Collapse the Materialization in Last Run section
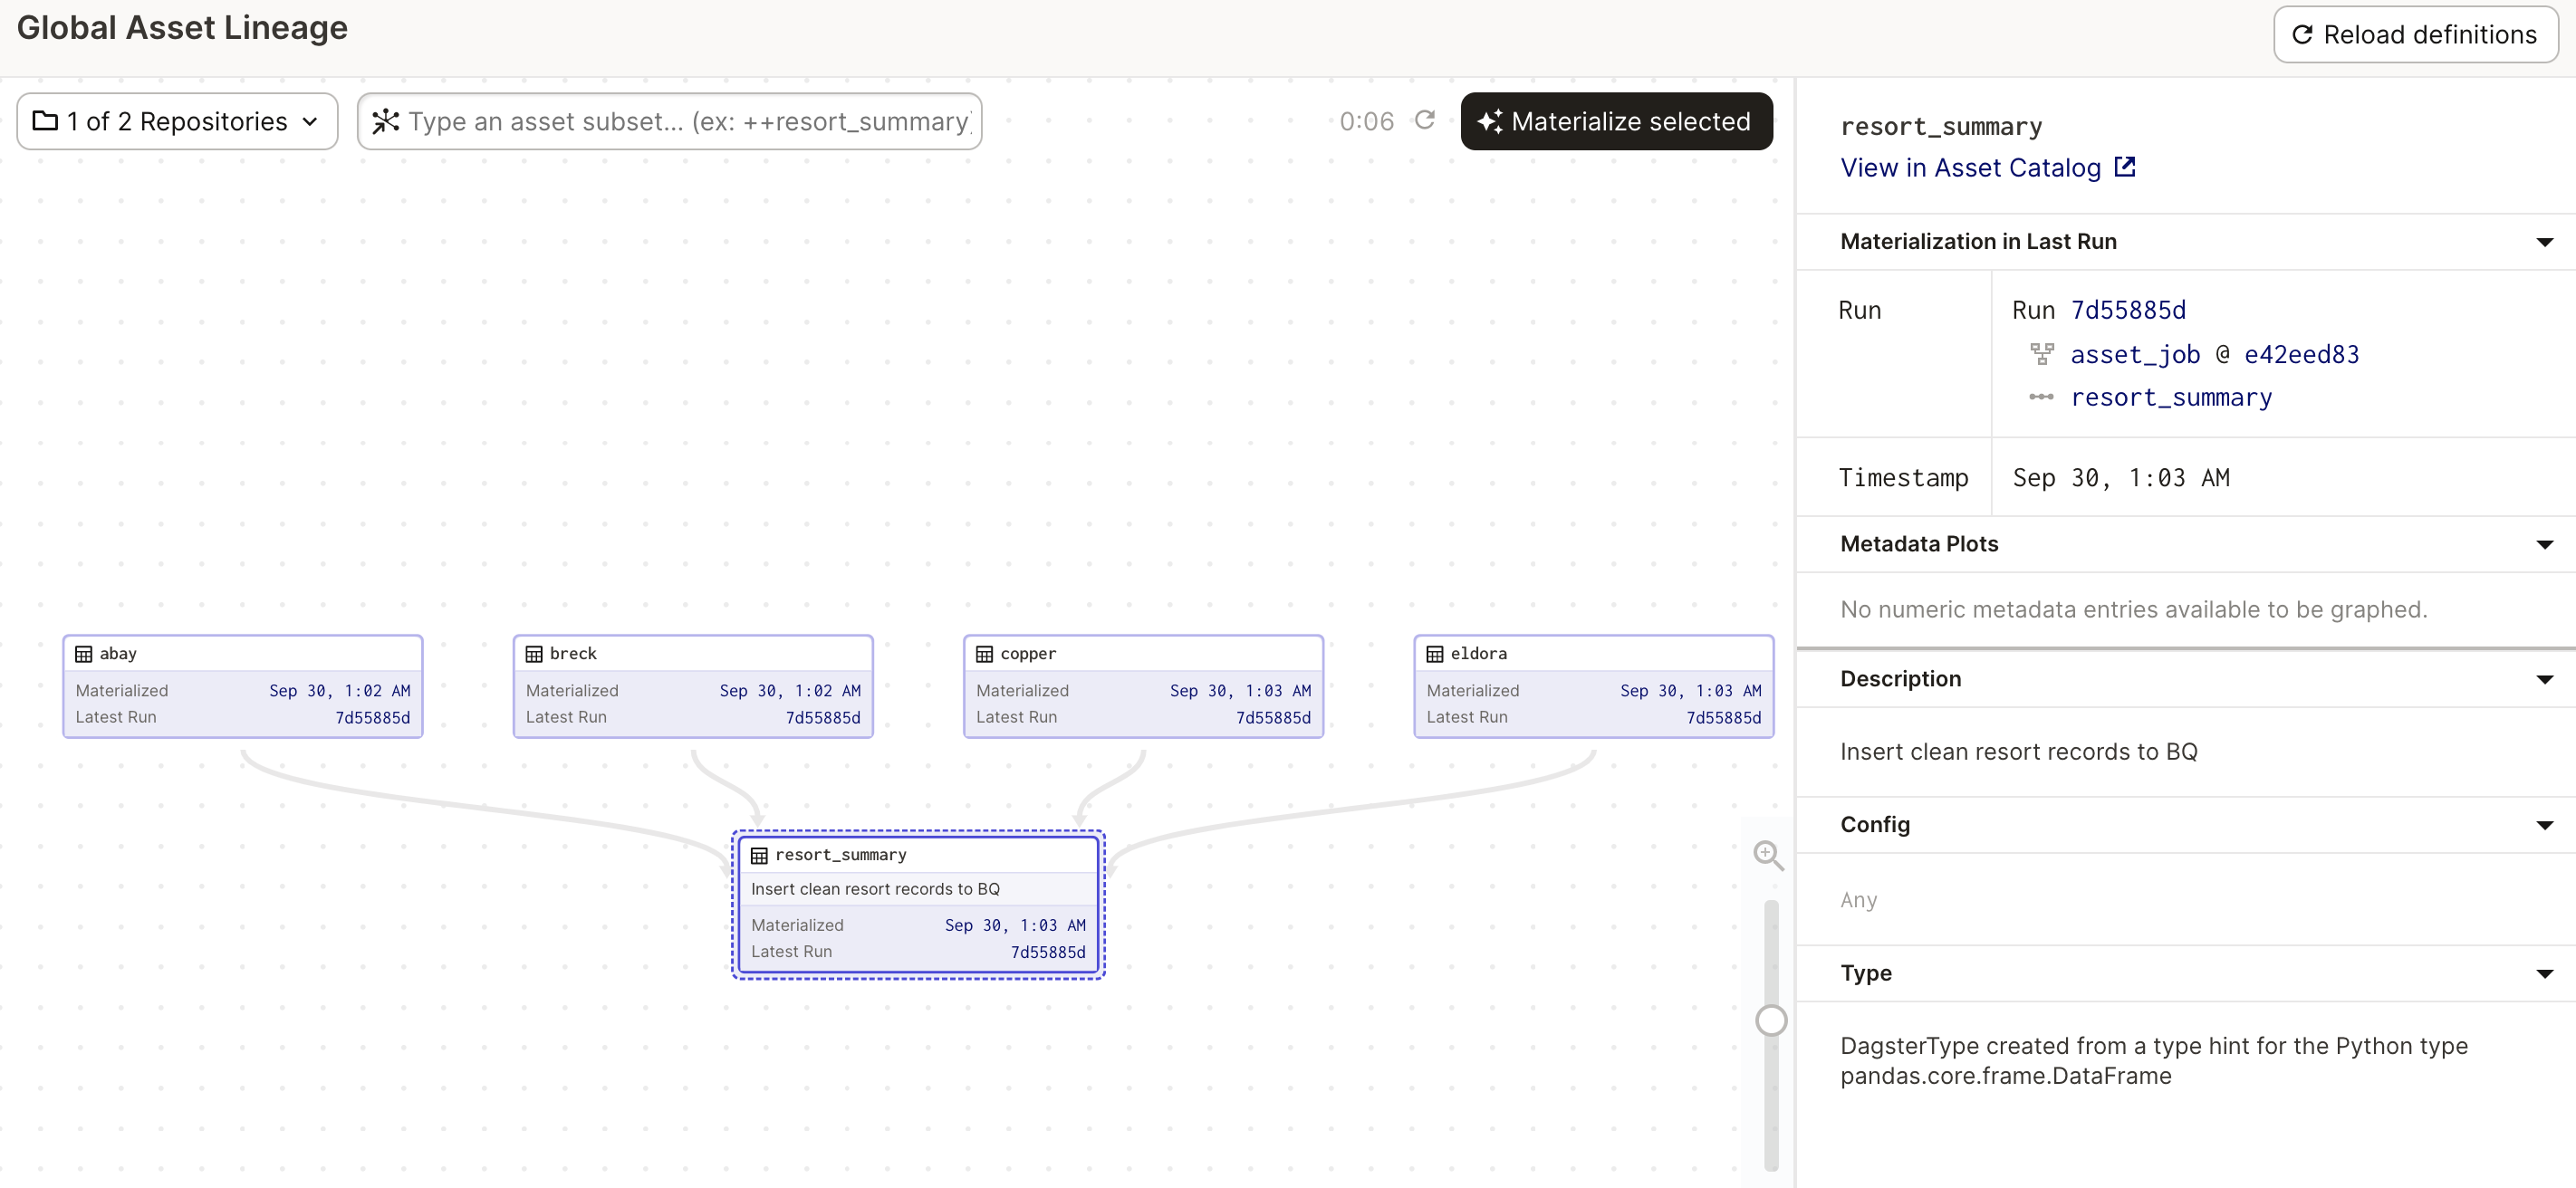 (x=2544, y=242)
